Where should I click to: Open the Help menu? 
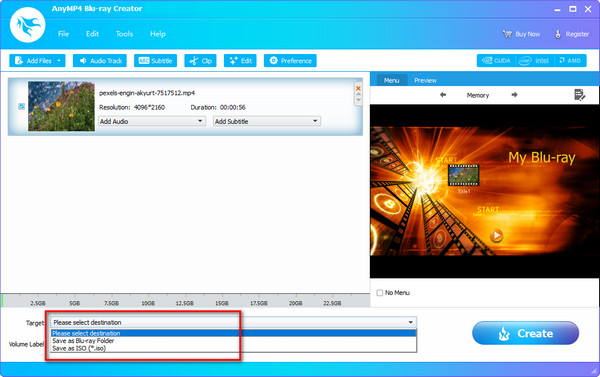point(158,34)
